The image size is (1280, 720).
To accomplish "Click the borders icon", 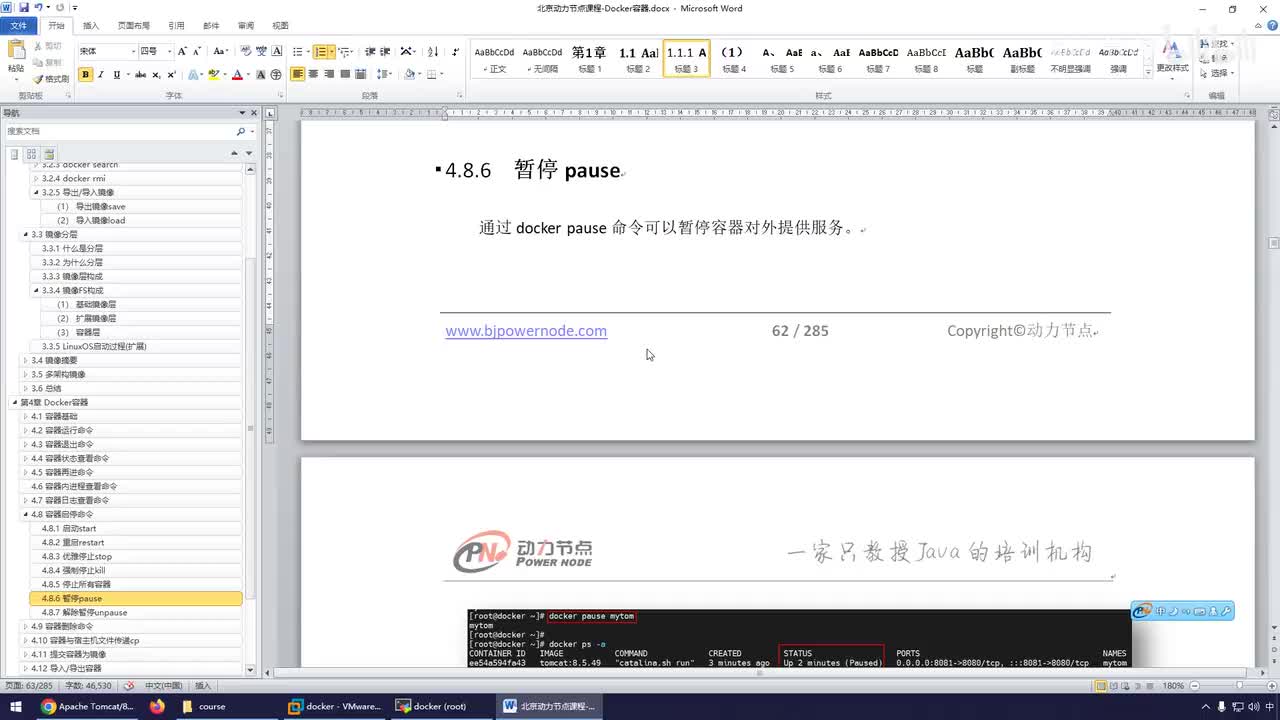I will pyautogui.click(x=434, y=74).
